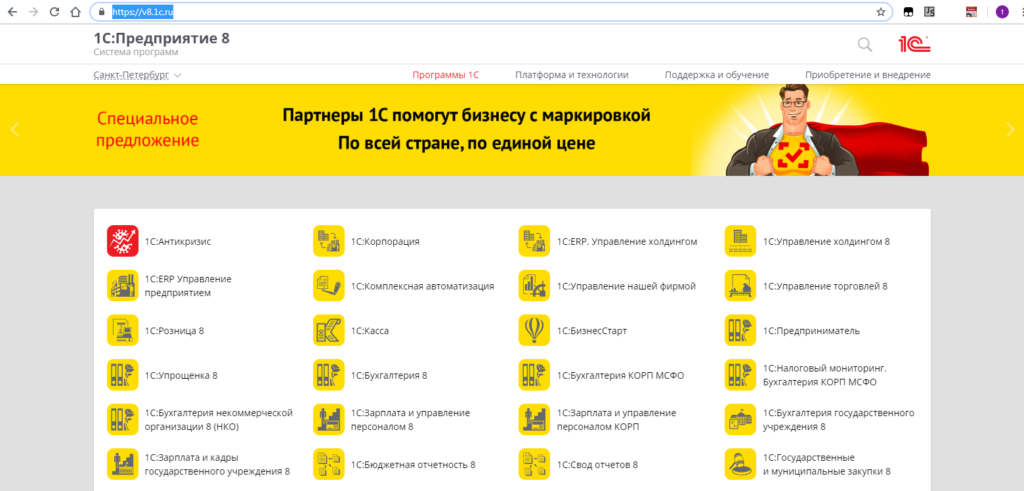The width and height of the screenshot is (1024, 491).
Task: Go back in browser history
Action: pos(12,12)
